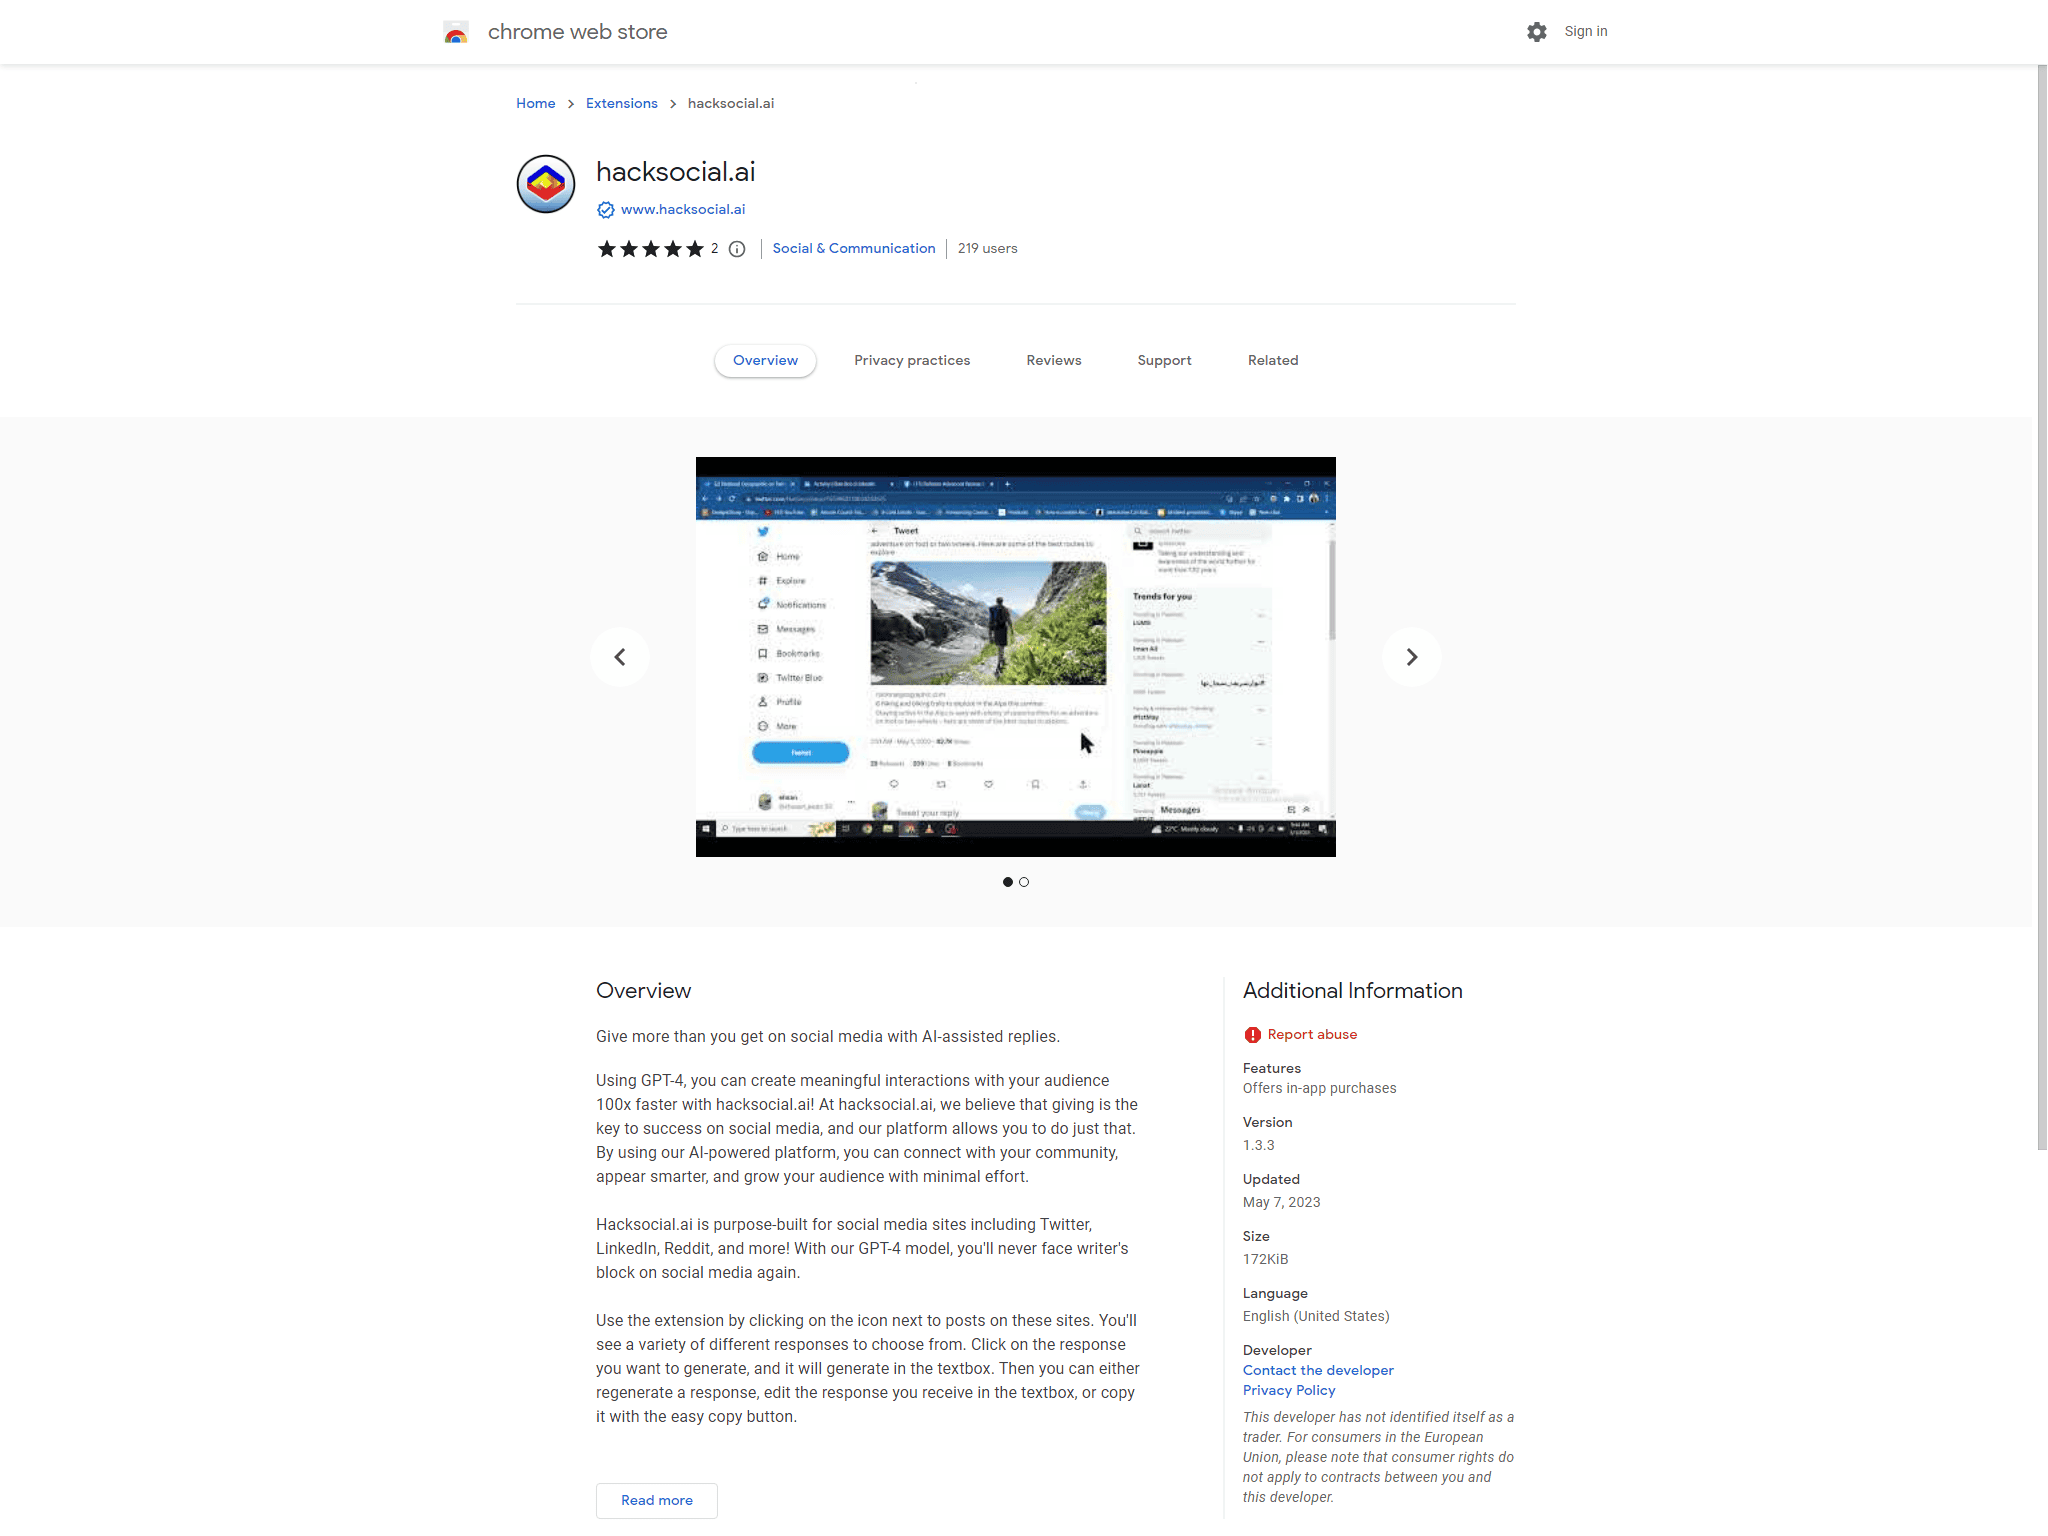Select the first carousel dot
This screenshot has width=2048, height=1536.
point(1008,882)
